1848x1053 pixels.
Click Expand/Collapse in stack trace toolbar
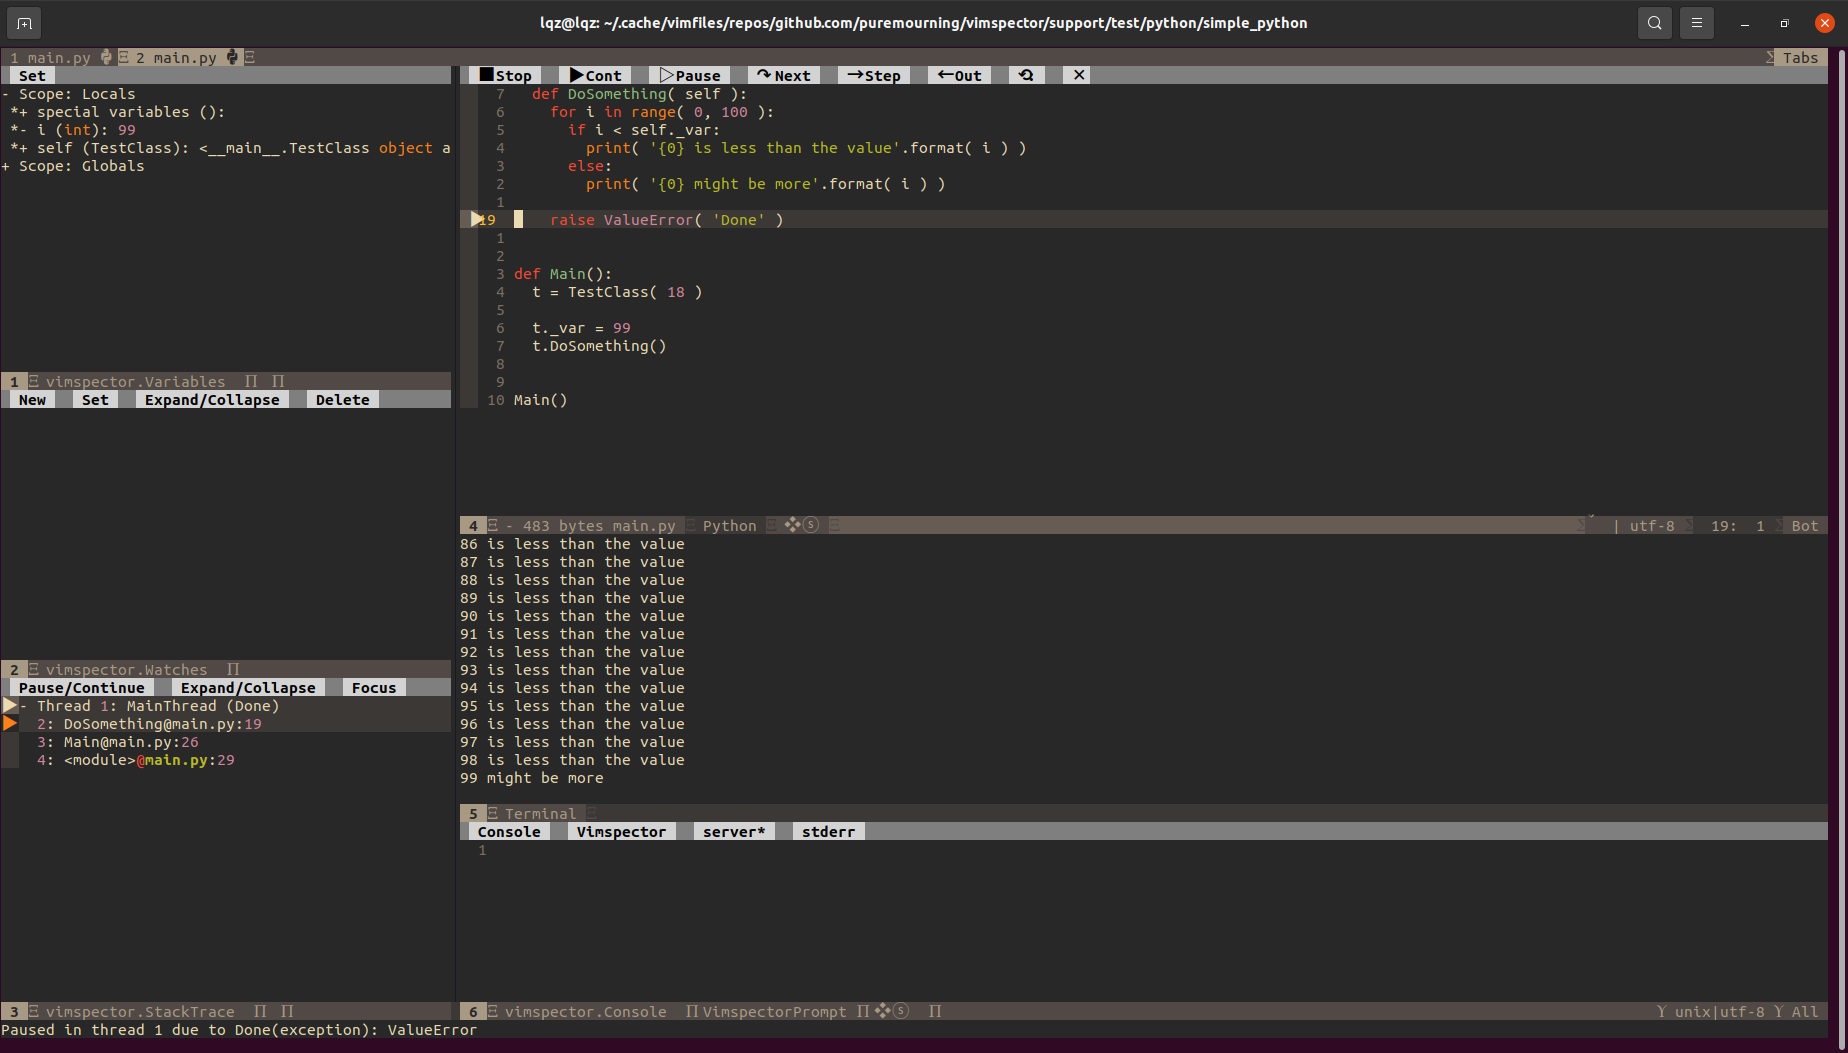click(x=248, y=687)
